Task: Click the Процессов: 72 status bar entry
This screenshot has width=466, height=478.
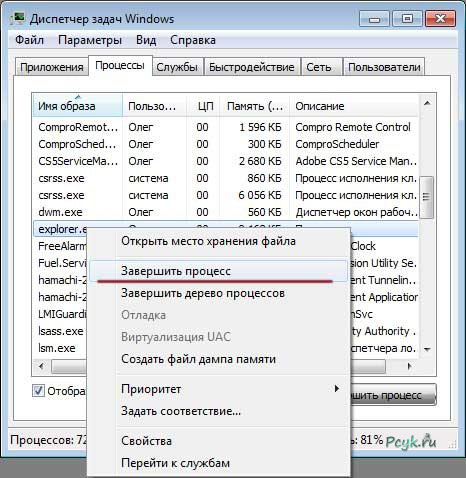Action: (x=49, y=440)
